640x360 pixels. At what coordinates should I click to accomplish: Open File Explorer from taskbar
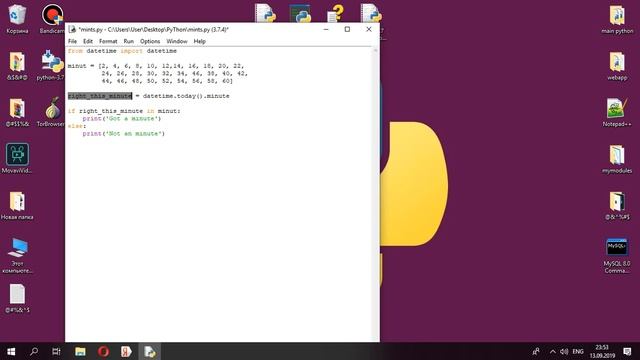coord(80,351)
